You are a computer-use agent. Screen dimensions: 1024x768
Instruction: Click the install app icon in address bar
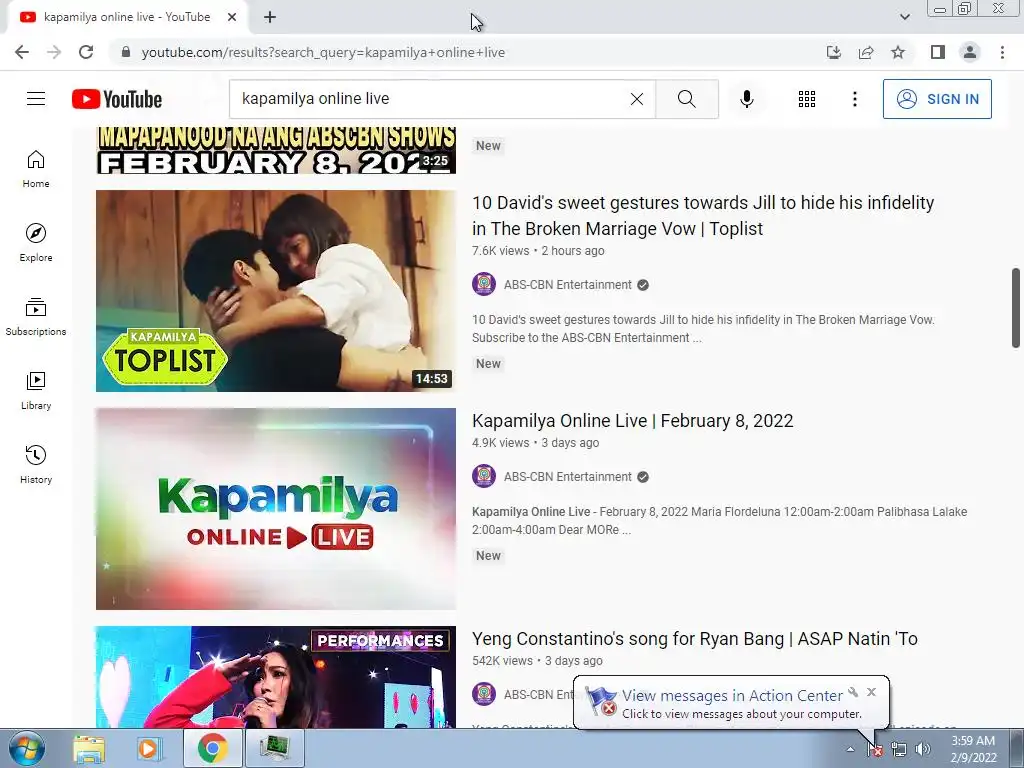click(x=834, y=52)
